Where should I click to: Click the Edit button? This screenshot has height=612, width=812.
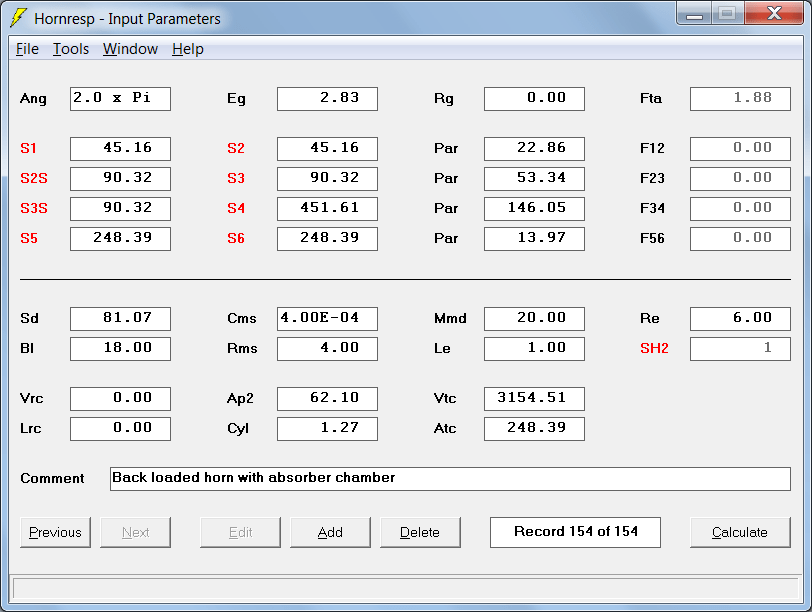click(240, 532)
